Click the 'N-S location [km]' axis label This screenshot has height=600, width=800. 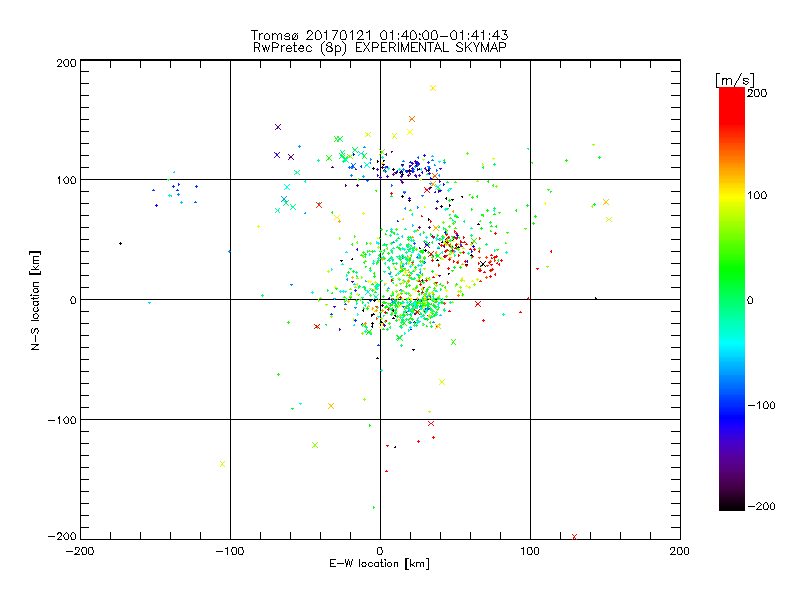click(35, 300)
